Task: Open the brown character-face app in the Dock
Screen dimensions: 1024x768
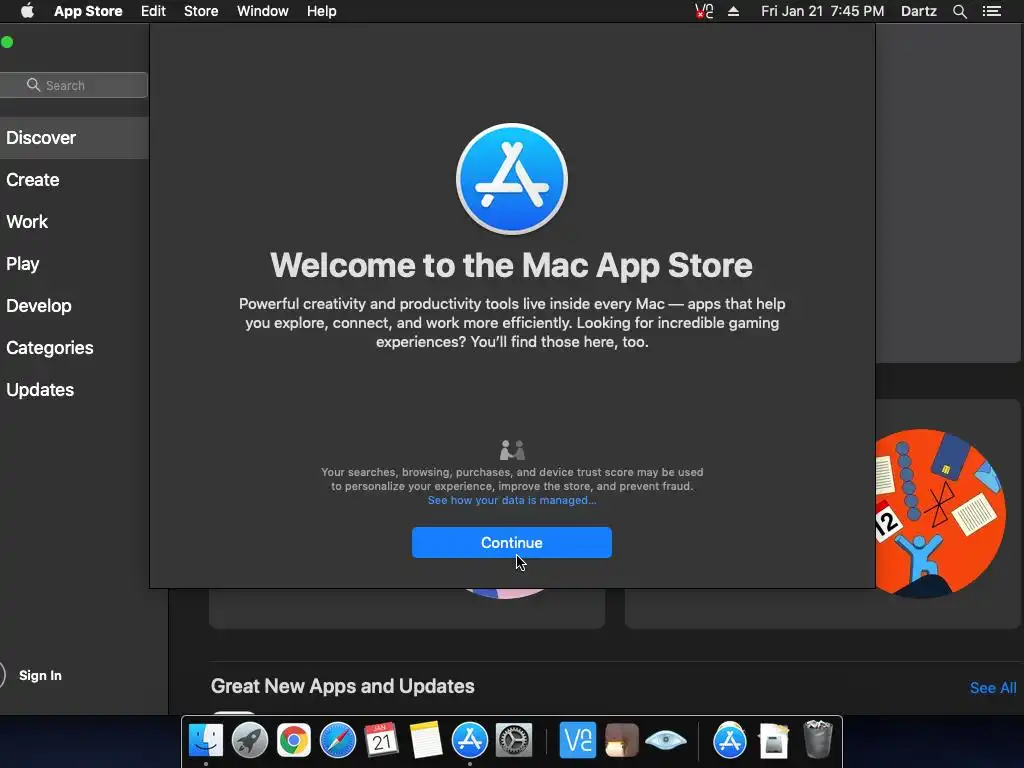Action: pyautogui.click(x=621, y=740)
